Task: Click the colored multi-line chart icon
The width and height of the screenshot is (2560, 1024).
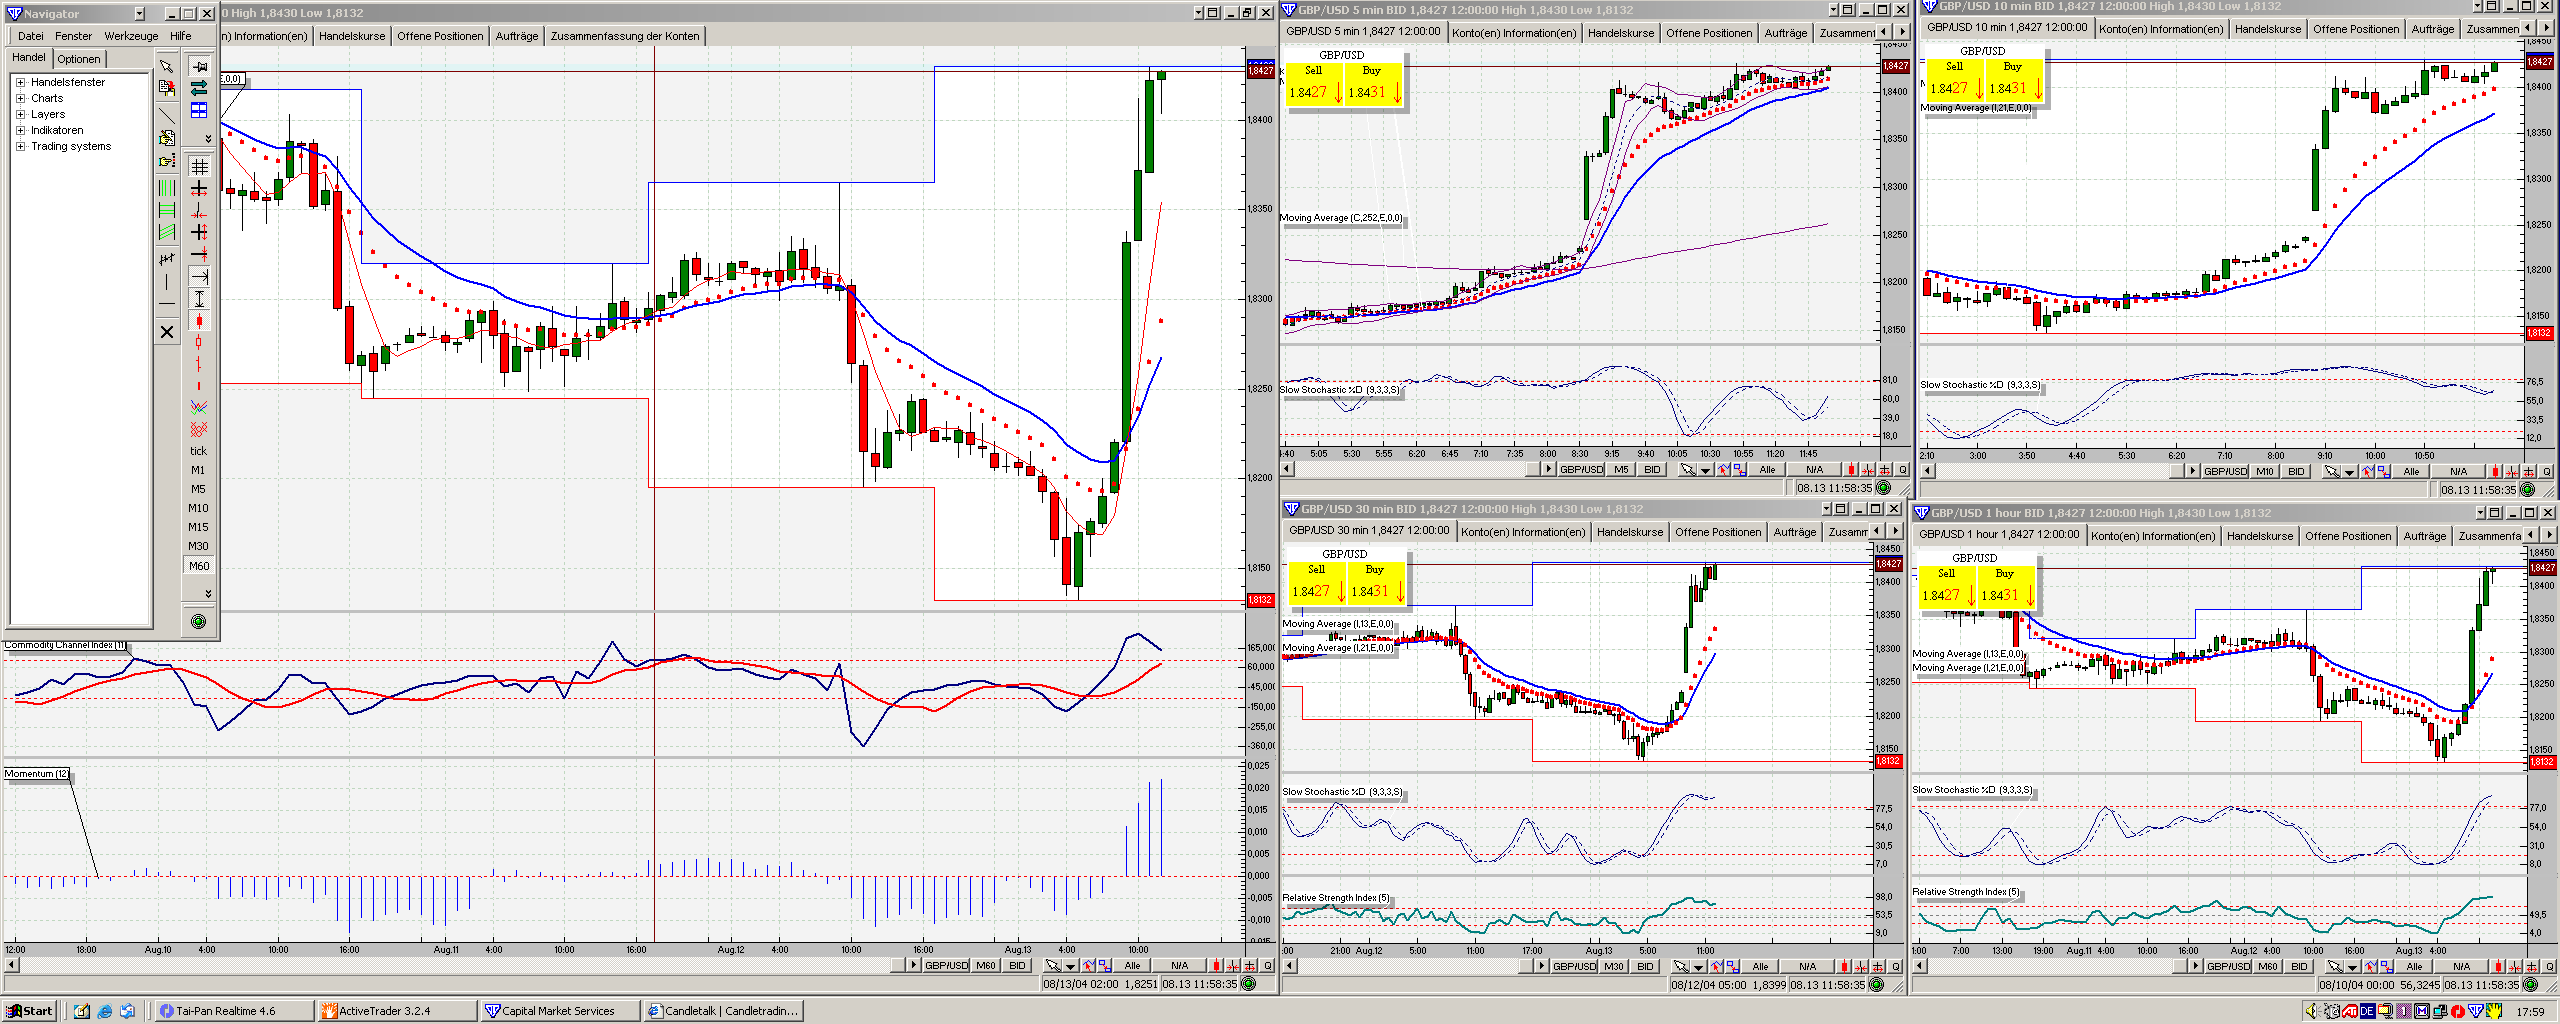Action: [199, 407]
